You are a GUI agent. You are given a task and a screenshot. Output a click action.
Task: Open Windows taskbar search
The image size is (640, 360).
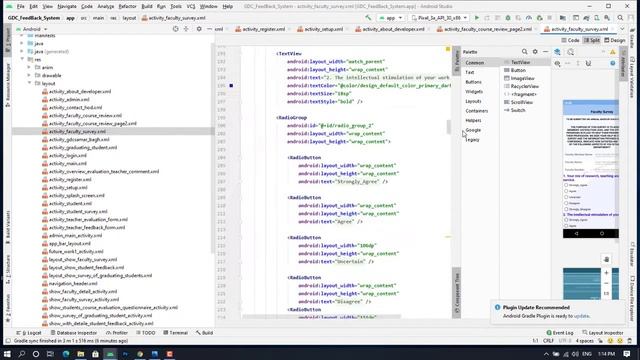tap(22, 354)
